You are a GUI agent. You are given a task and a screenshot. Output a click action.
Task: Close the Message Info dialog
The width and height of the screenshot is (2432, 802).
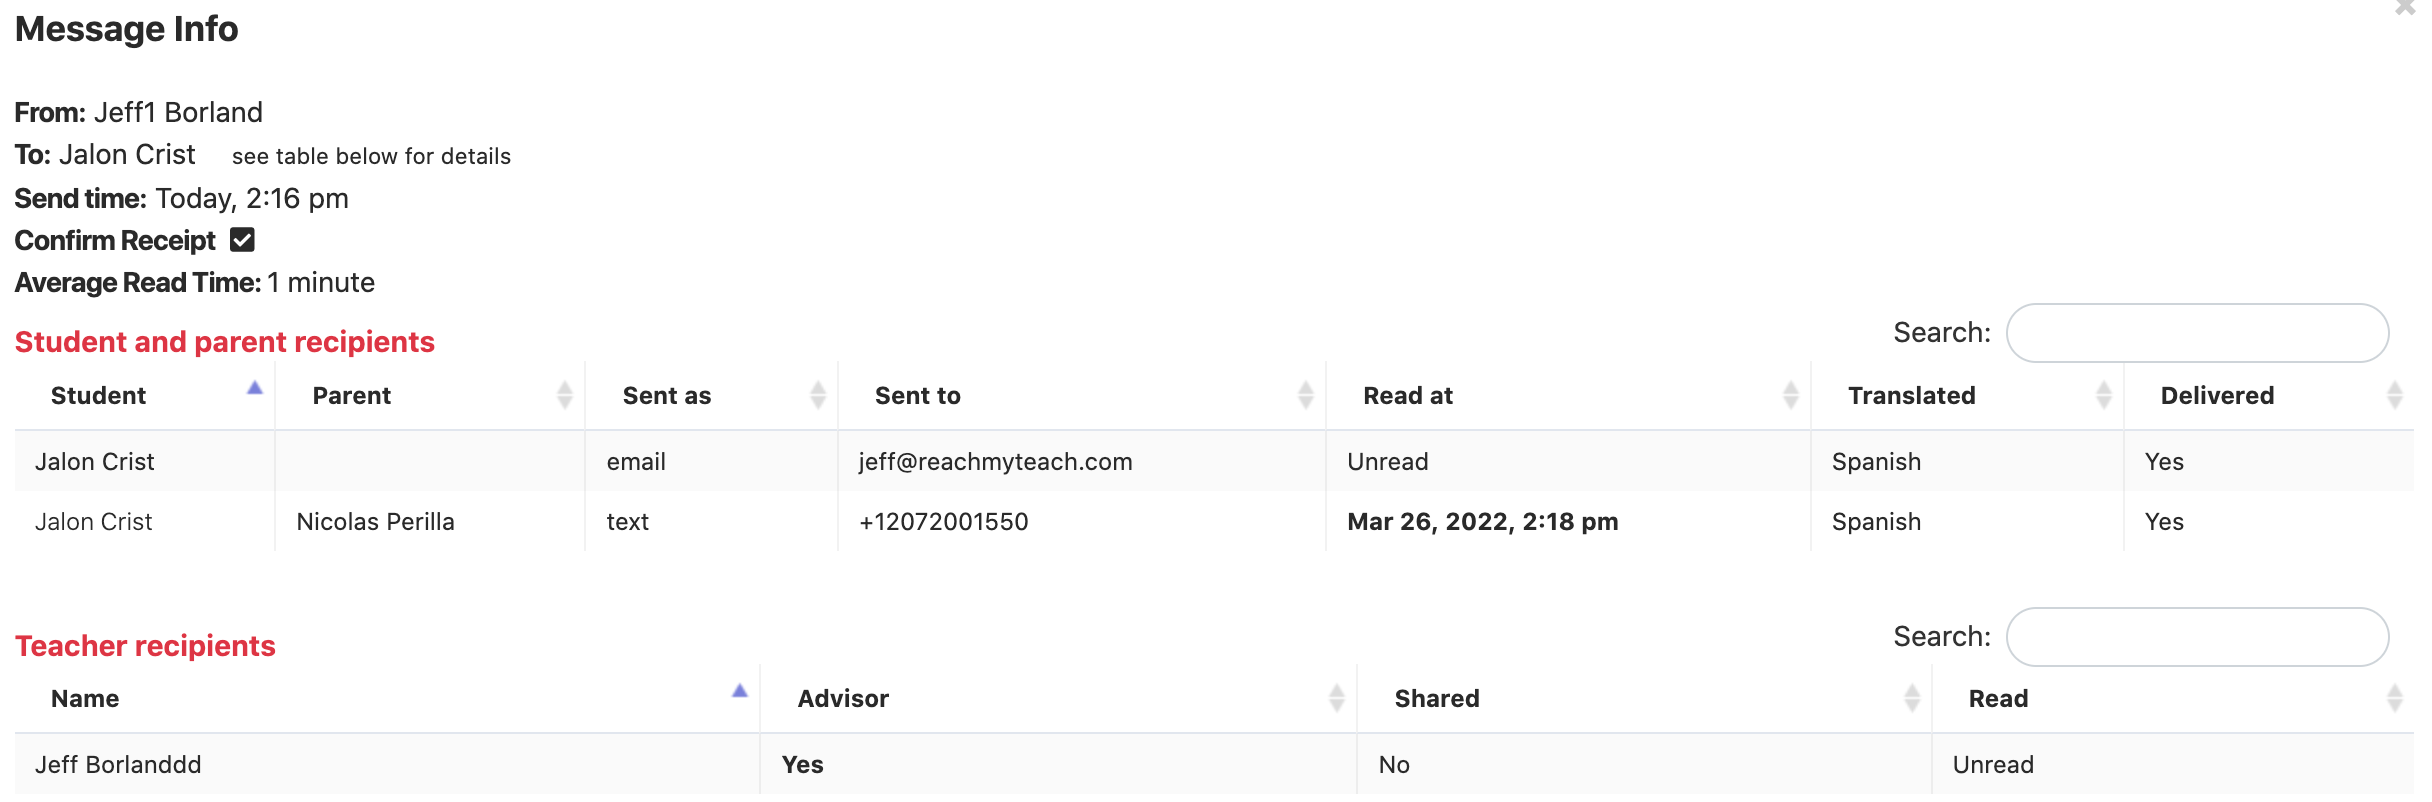point(2405,8)
